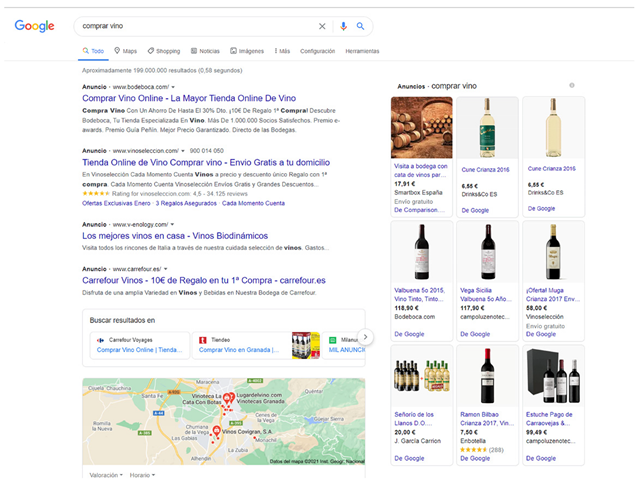Expand the arrow next to www.bodeboca.com
This screenshot has height=485, width=639.
173,87
